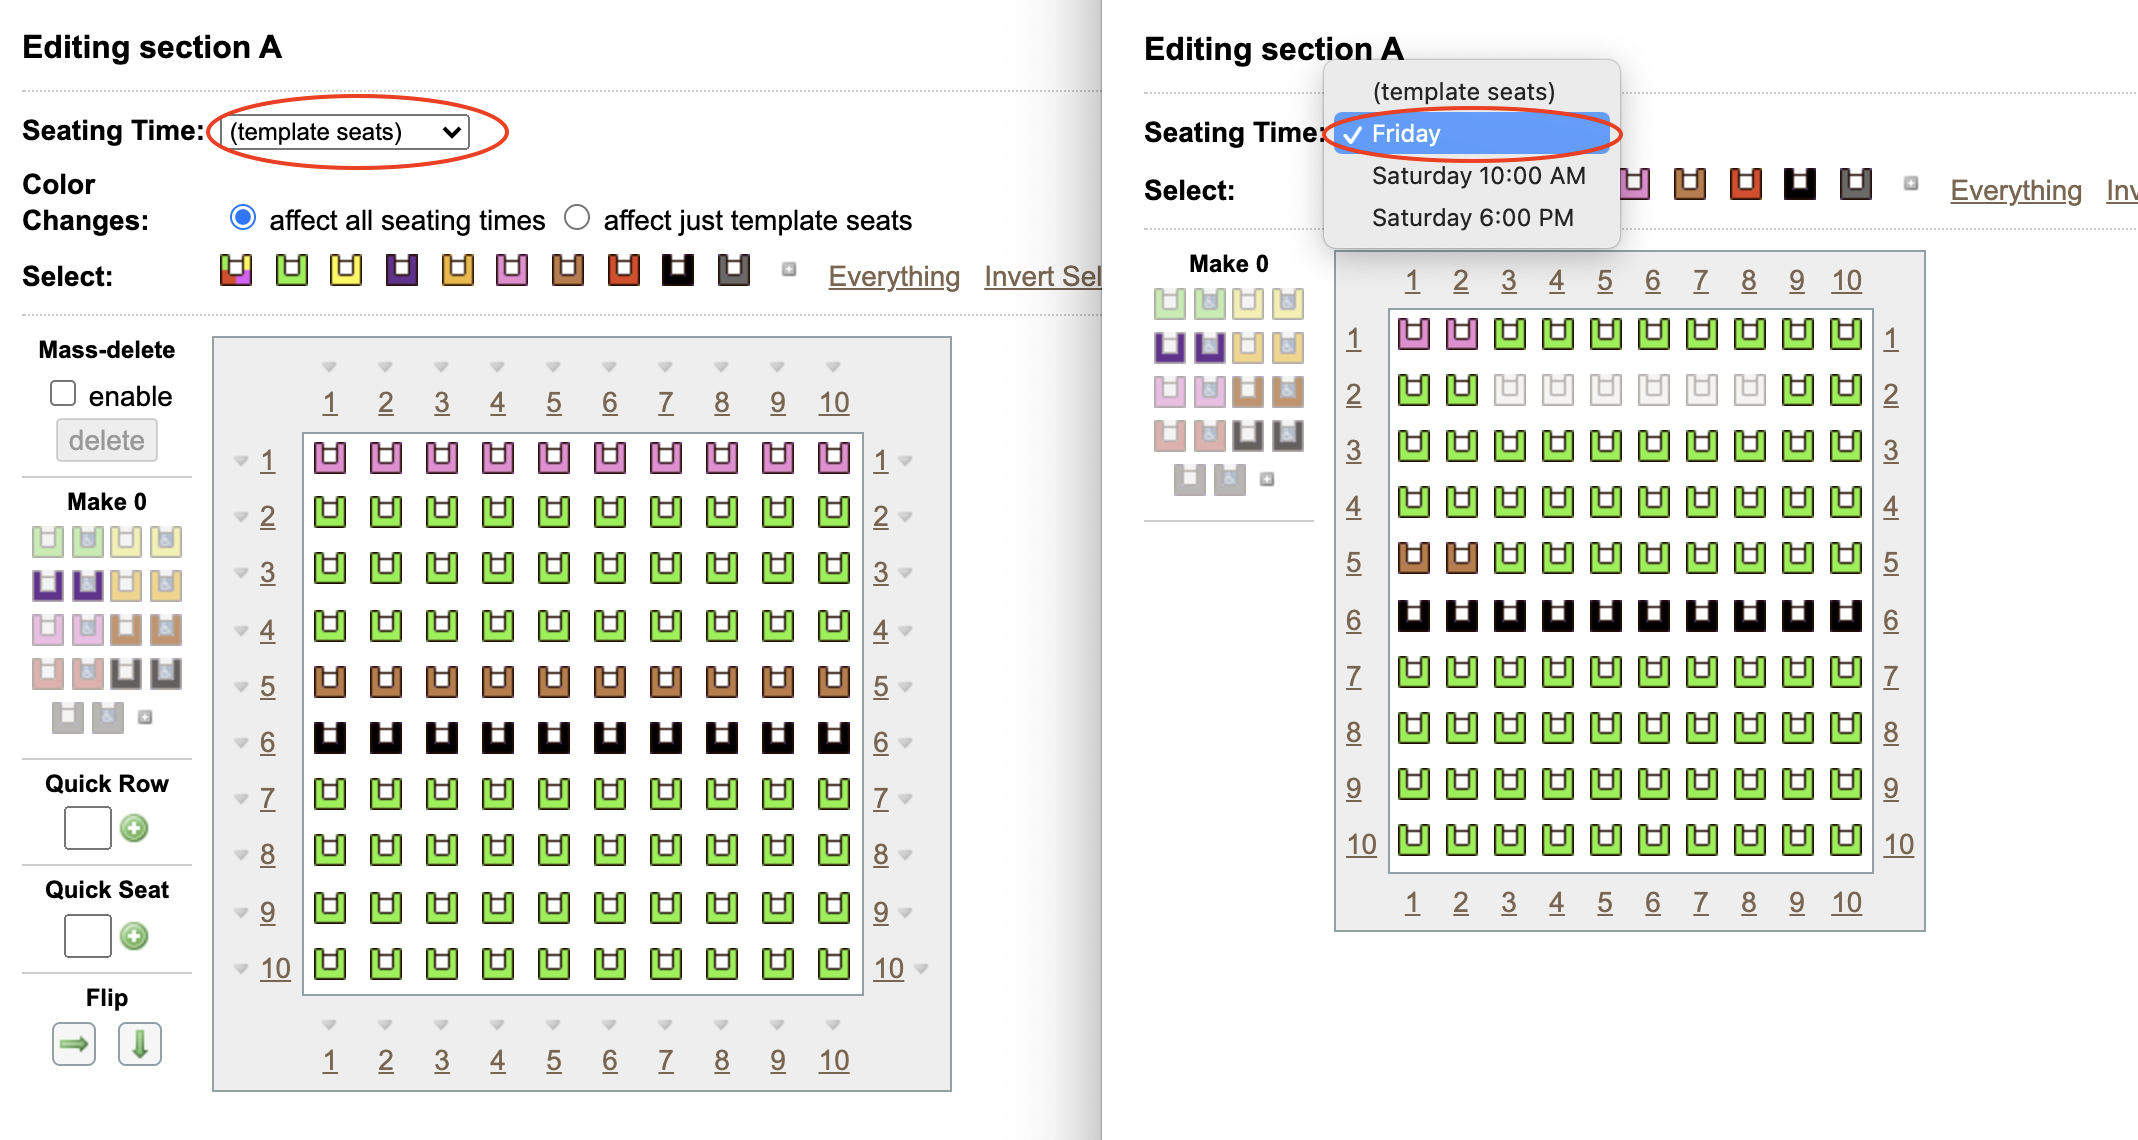Expand the arrow above column 1

click(329, 367)
